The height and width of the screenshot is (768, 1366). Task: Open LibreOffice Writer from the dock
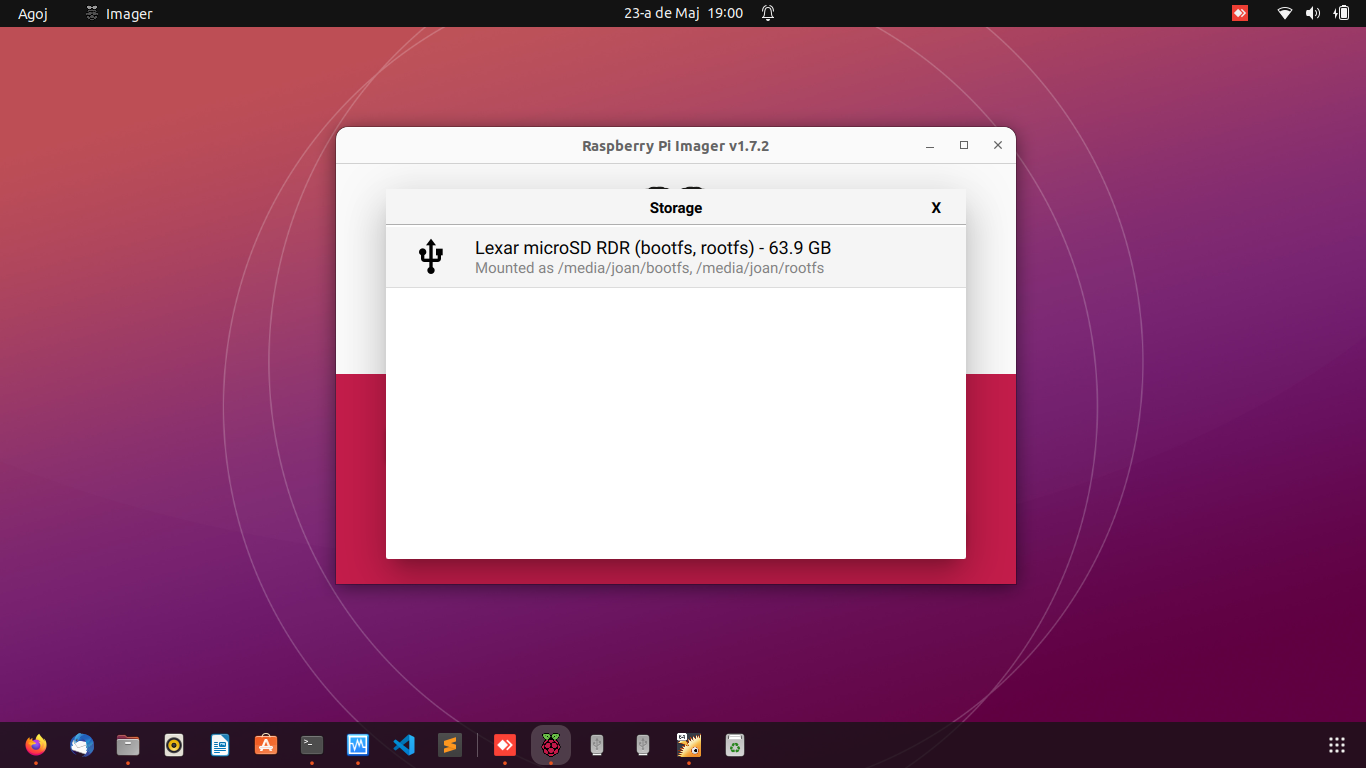click(220, 745)
